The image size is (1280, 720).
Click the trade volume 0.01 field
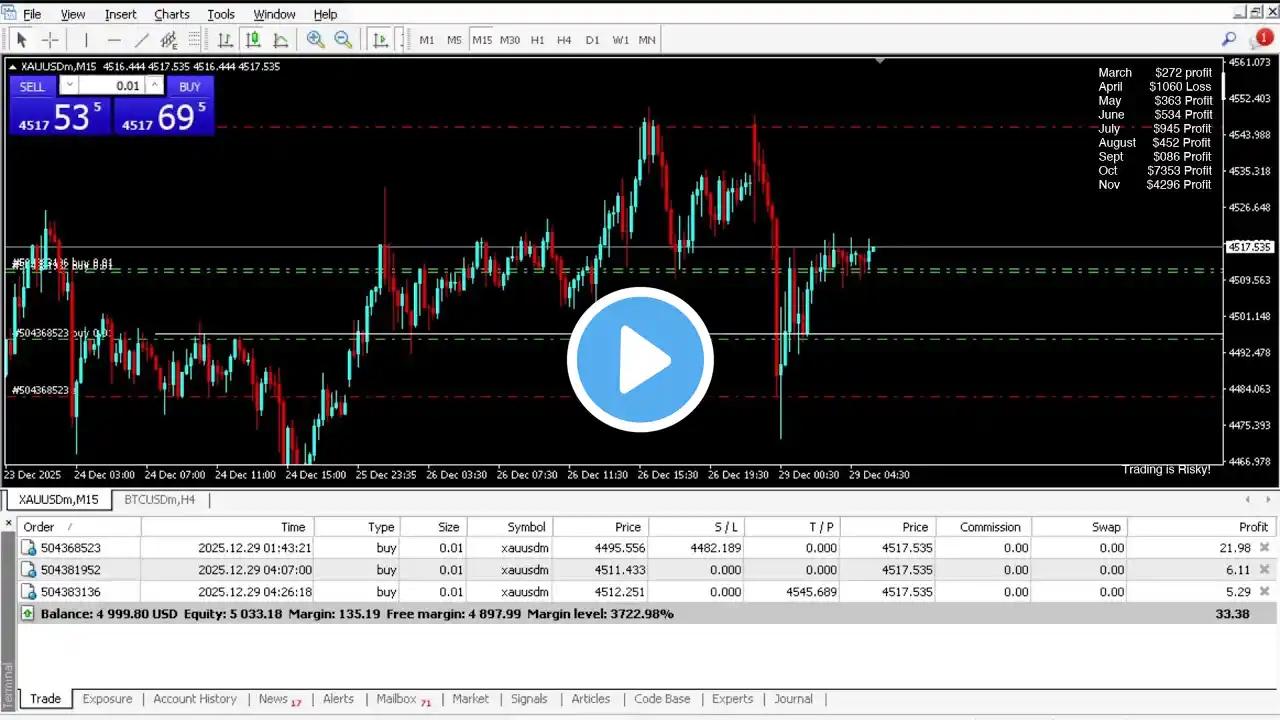(x=112, y=86)
